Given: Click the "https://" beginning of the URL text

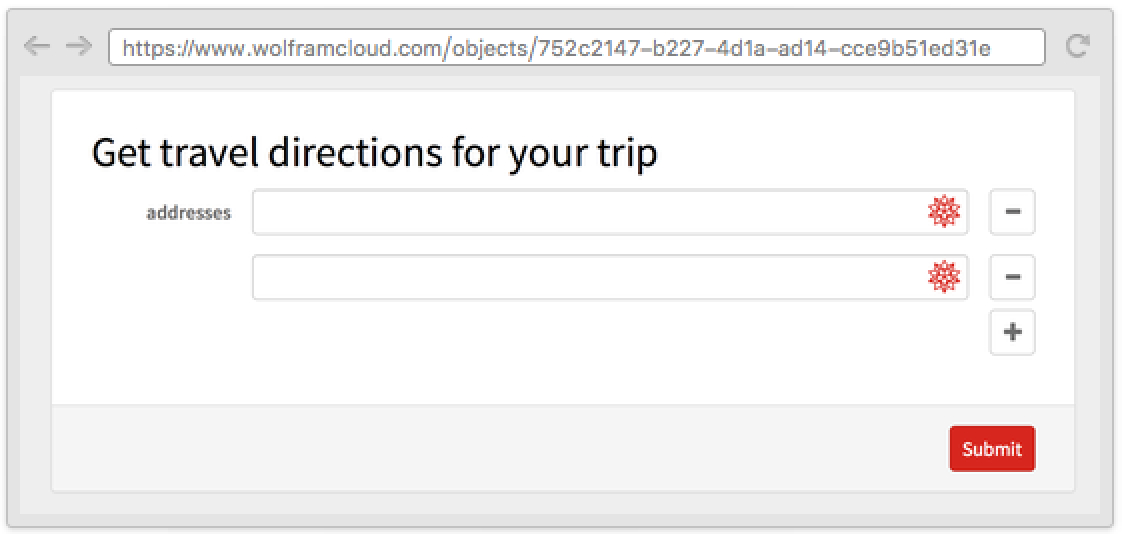Looking at the screenshot, I should [159, 48].
